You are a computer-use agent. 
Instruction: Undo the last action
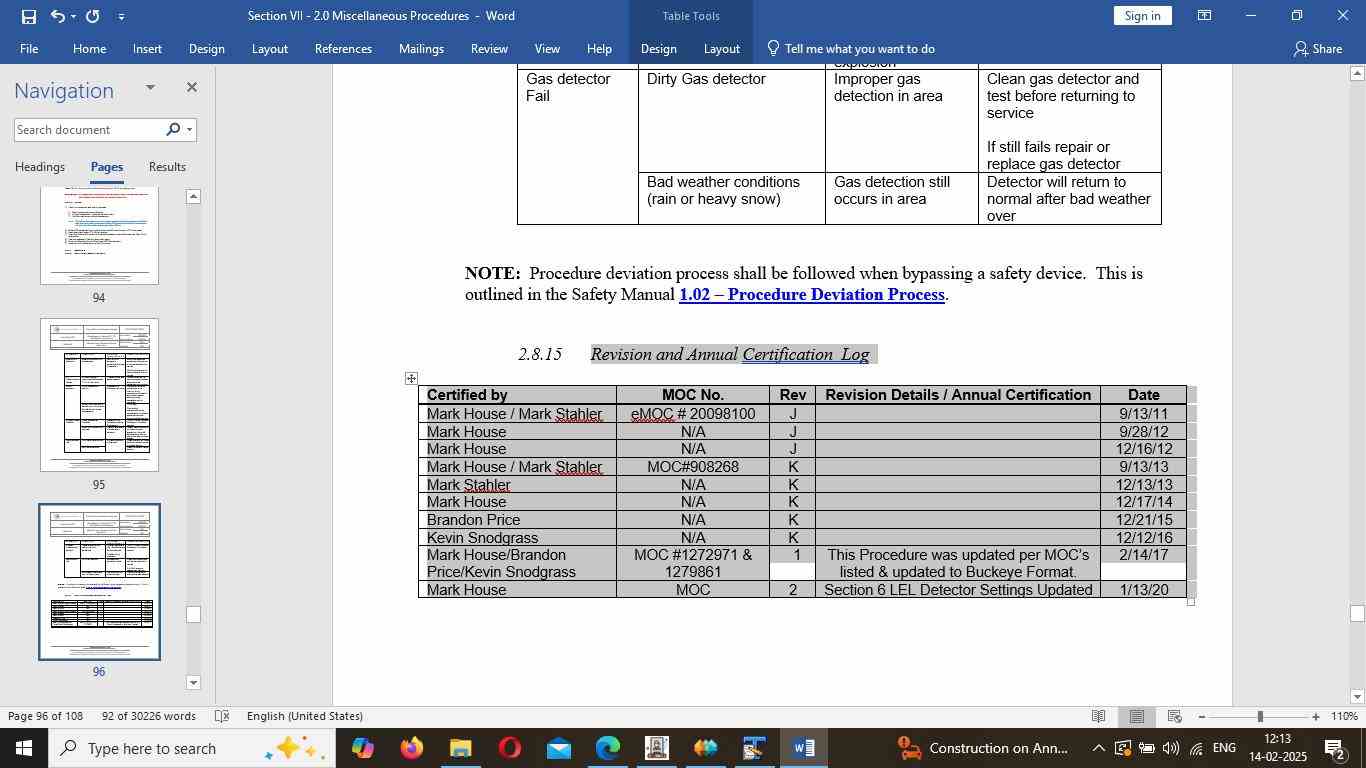[57, 16]
